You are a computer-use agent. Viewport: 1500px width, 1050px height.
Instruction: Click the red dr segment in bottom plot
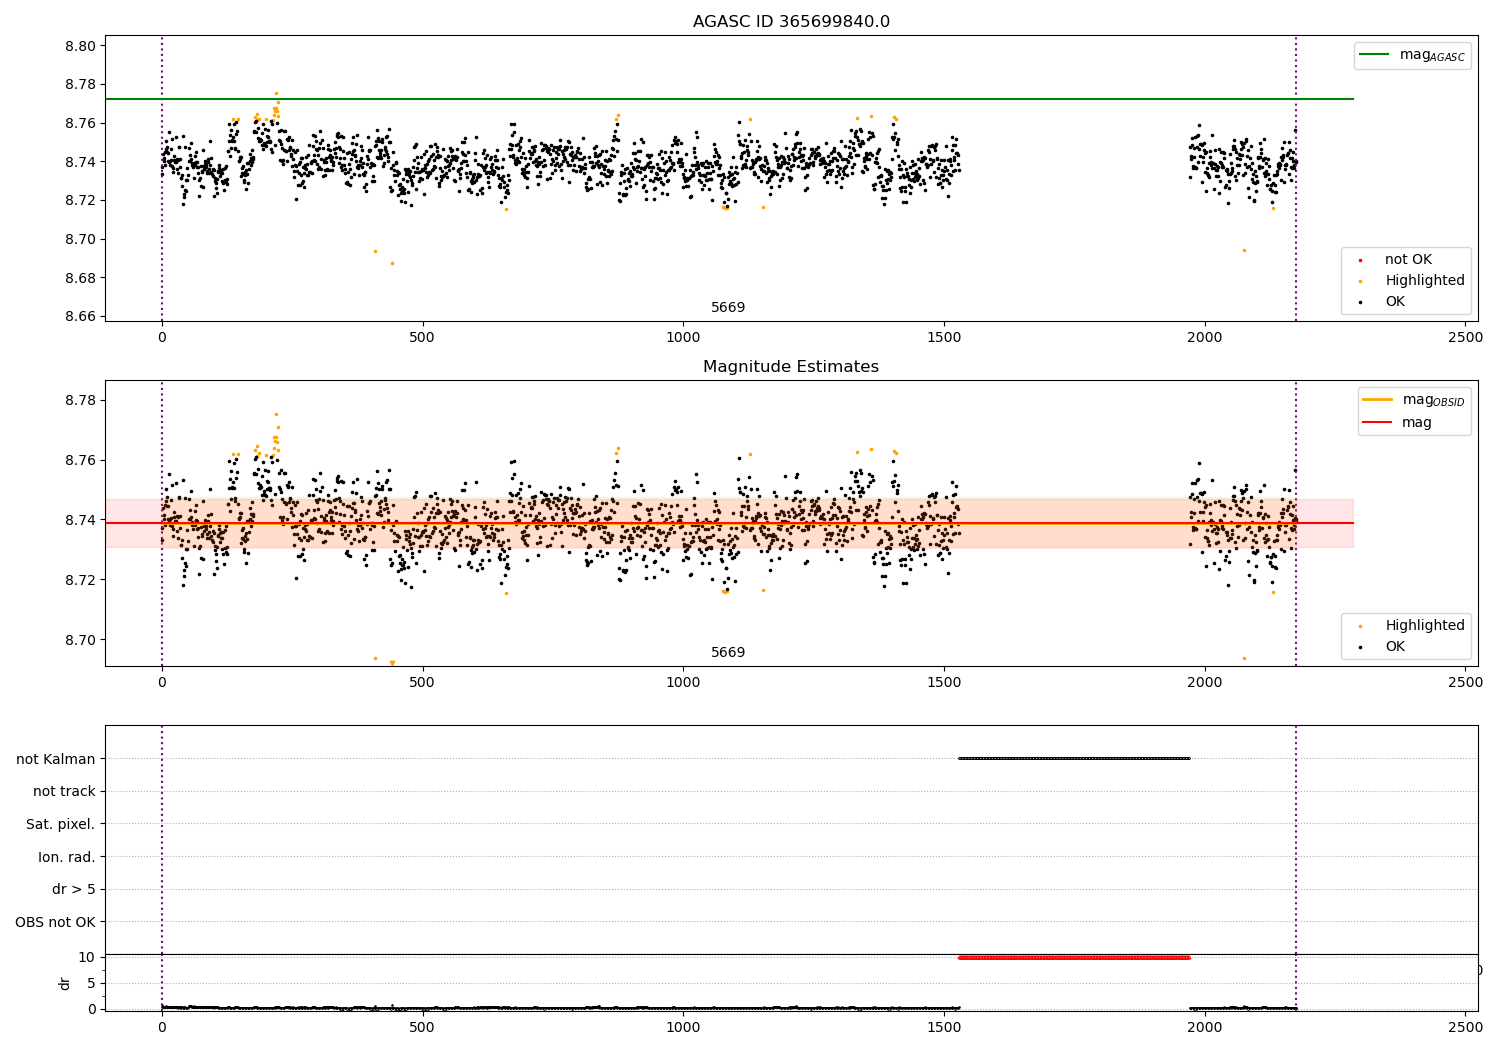click(1074, 958)
